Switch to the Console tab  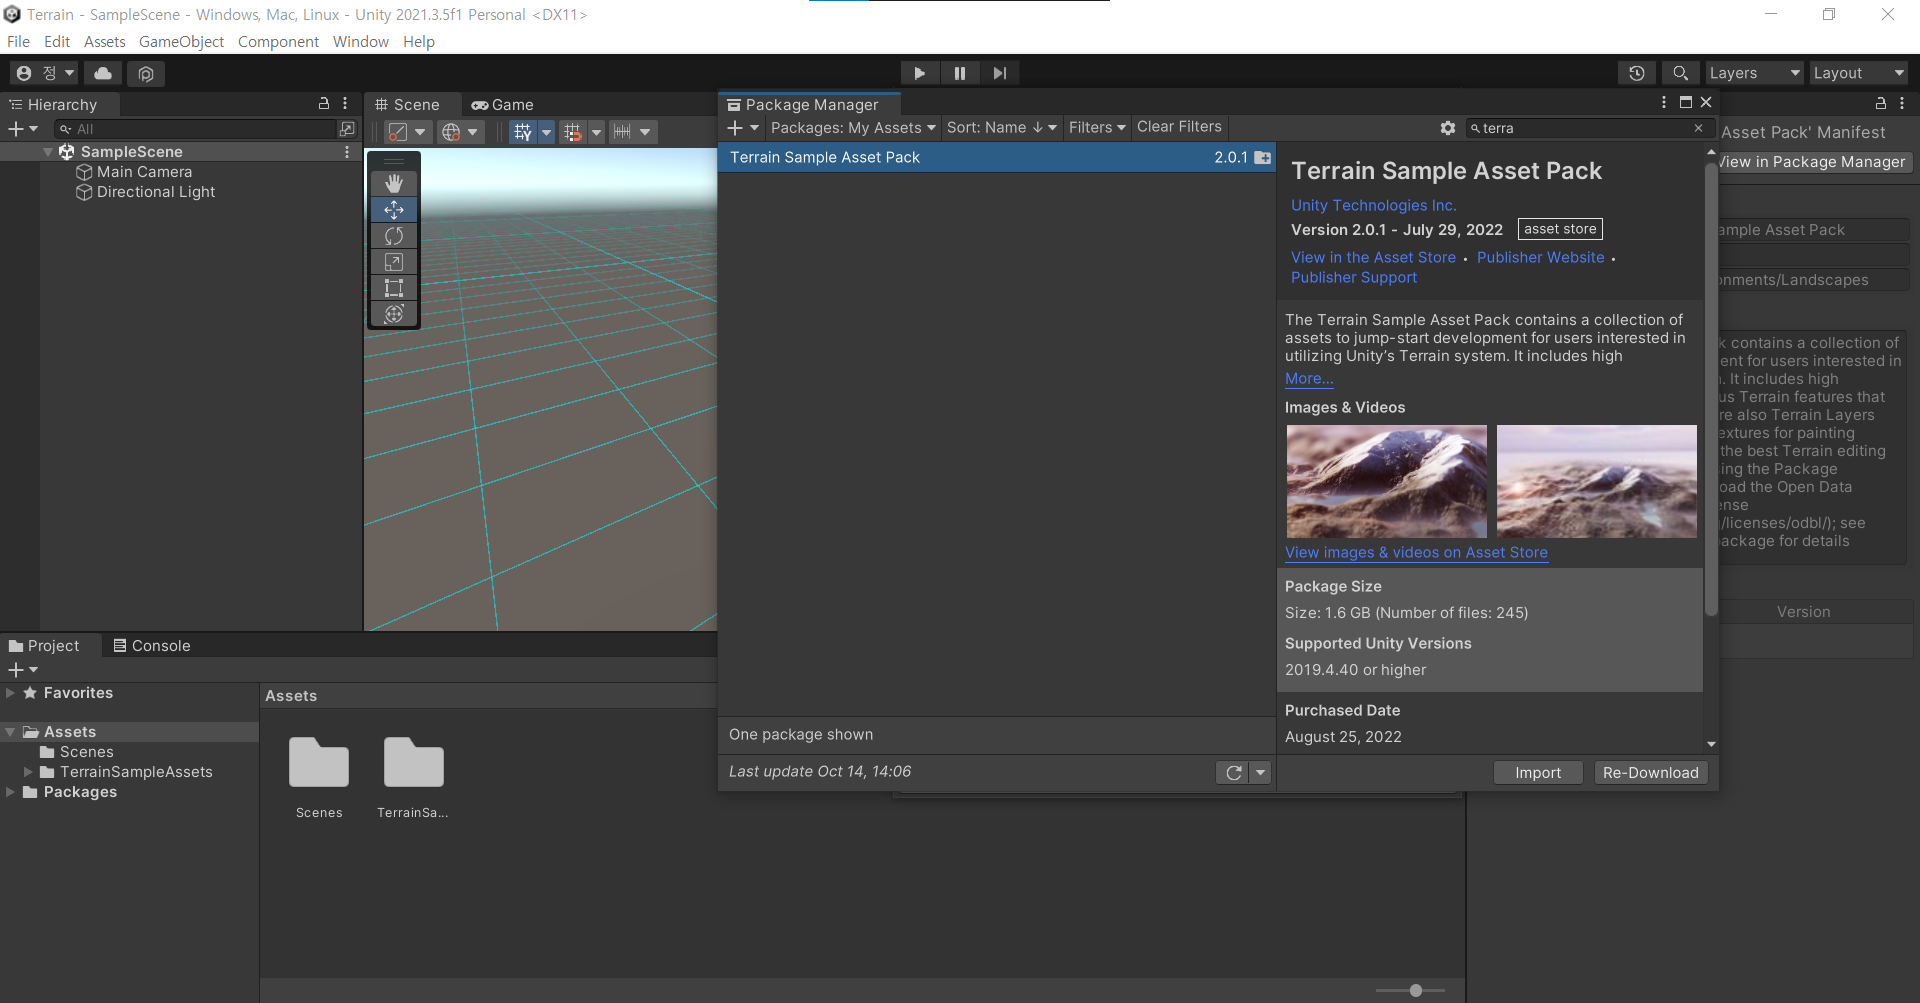tap(152, 646)
